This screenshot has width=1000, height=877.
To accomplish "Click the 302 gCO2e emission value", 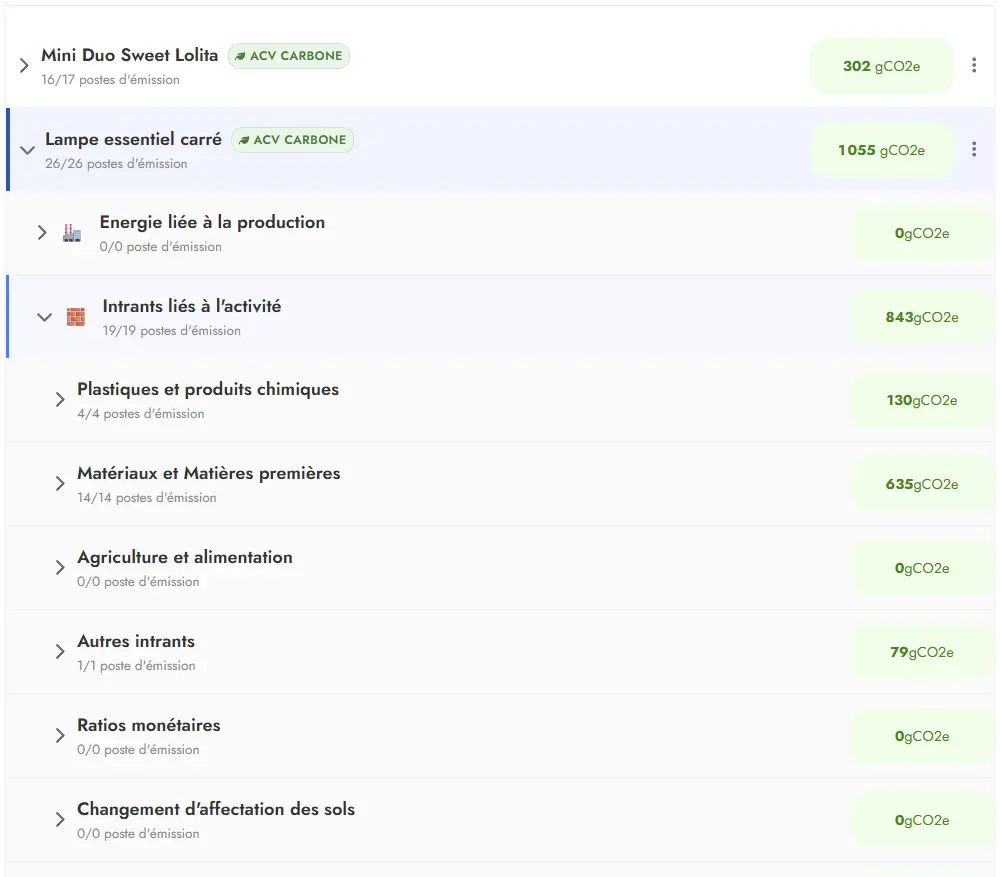I will pyautogui.click(x=881, y=66).
